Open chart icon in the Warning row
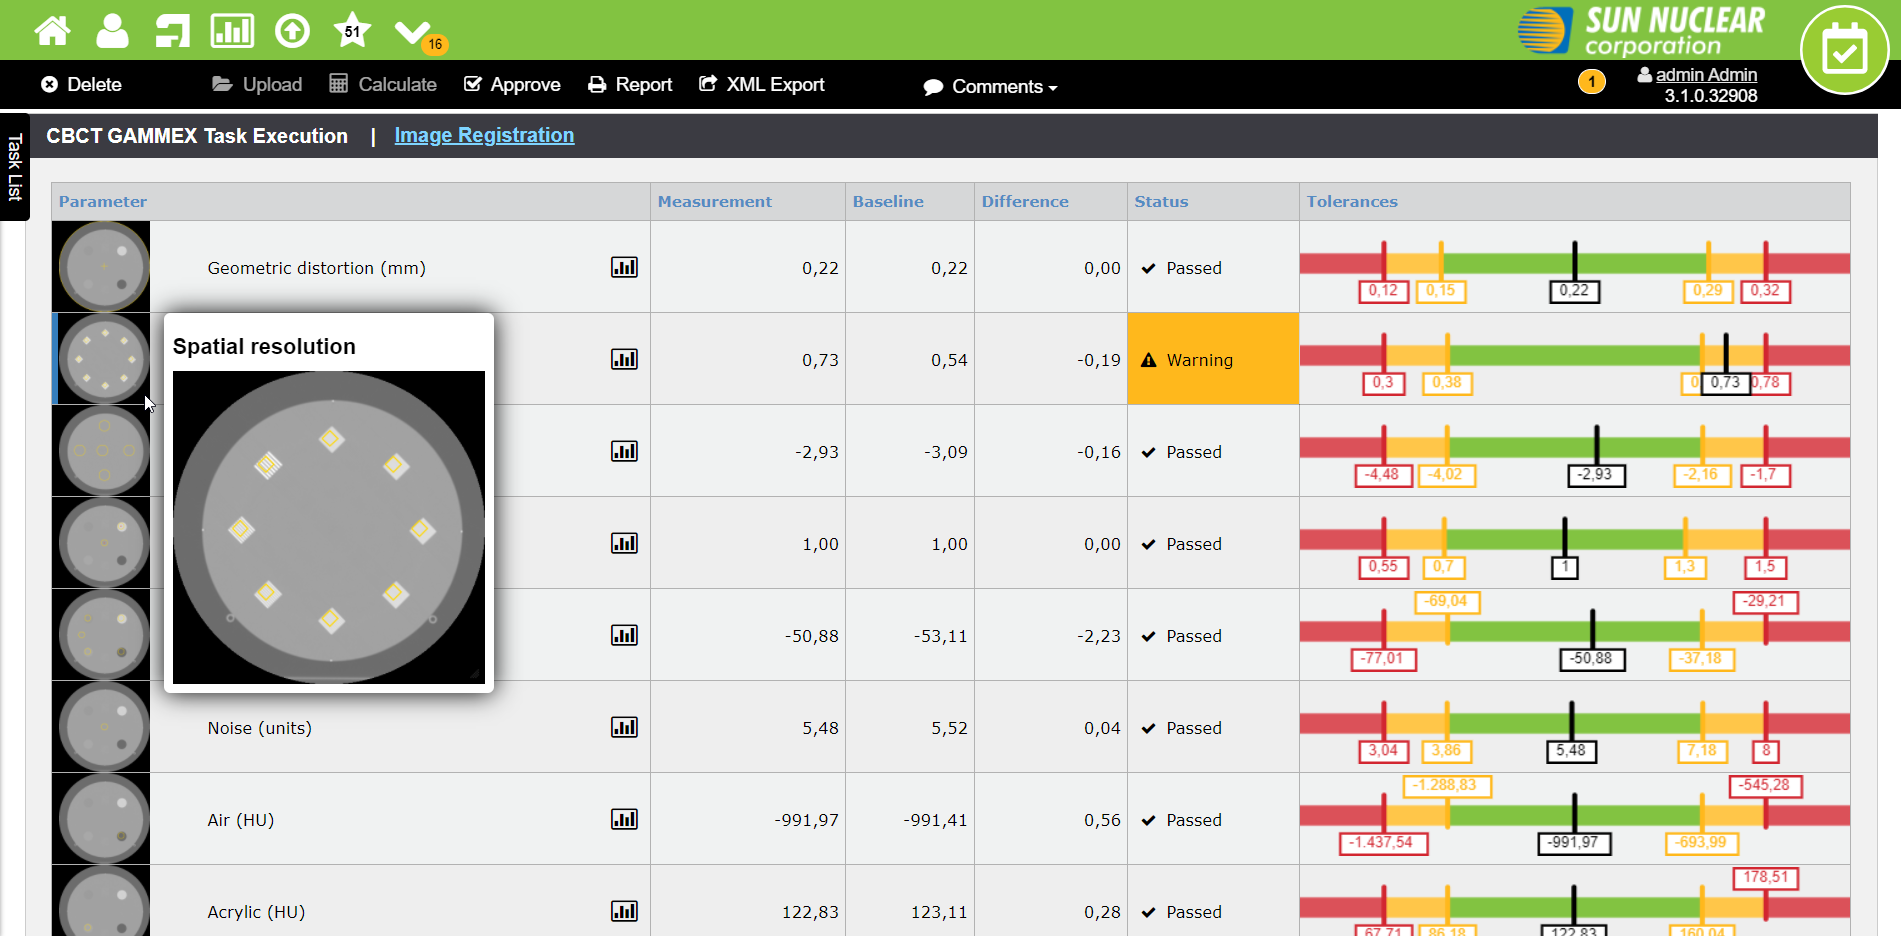The width and height of the screenshot is (1901, 936). (624, 359)
